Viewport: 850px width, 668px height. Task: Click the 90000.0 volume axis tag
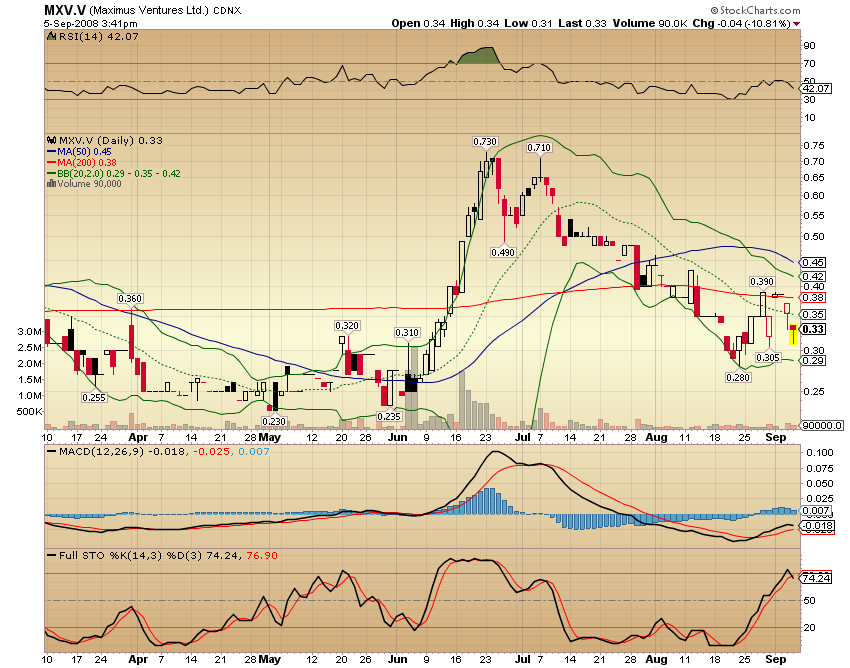821,426
